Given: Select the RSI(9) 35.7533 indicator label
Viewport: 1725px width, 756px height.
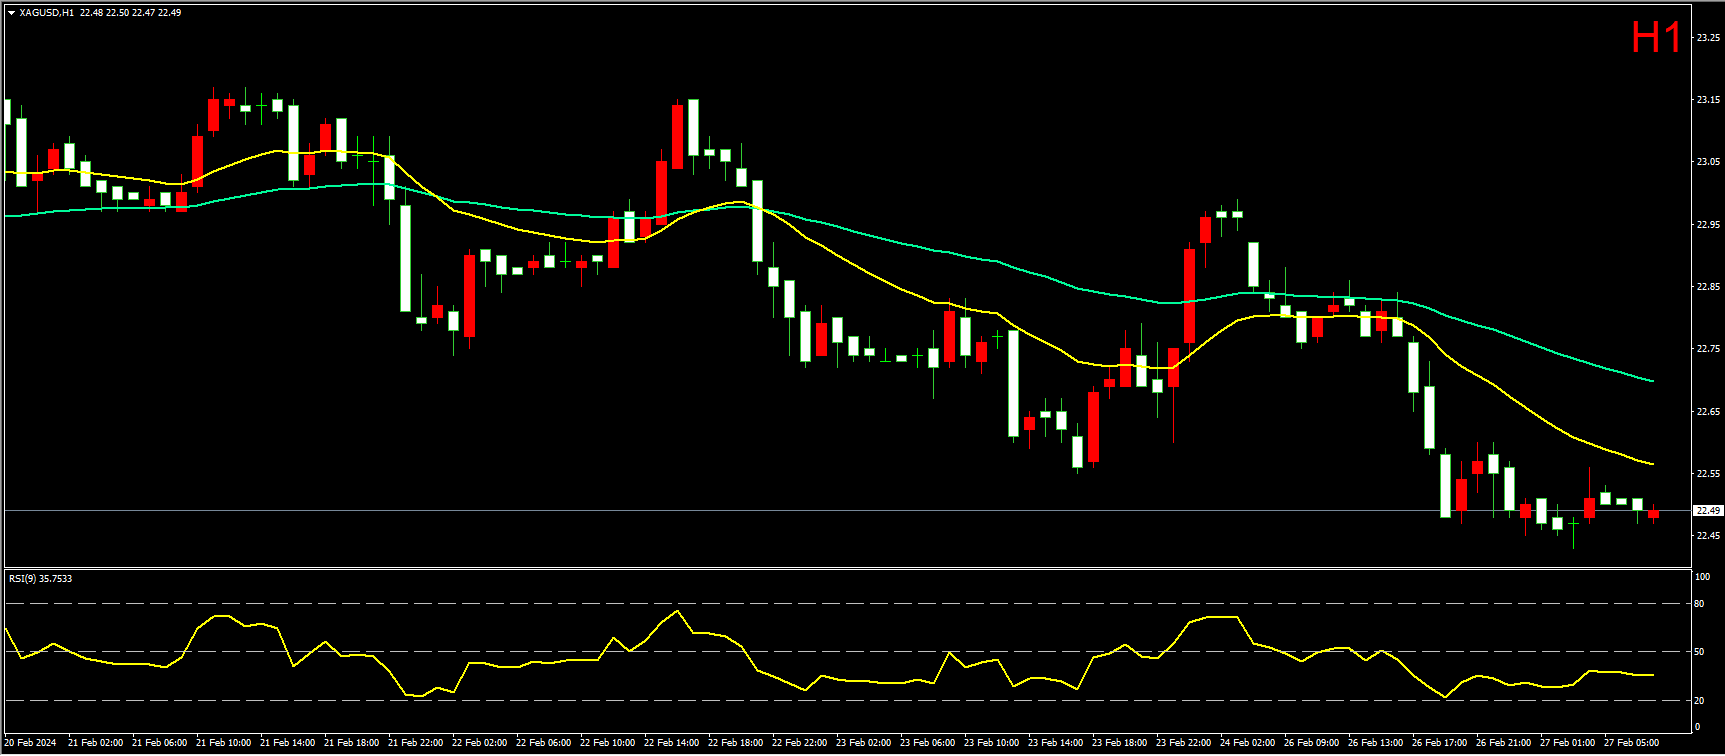Looking at the screenshot, I should click(40, 578).
